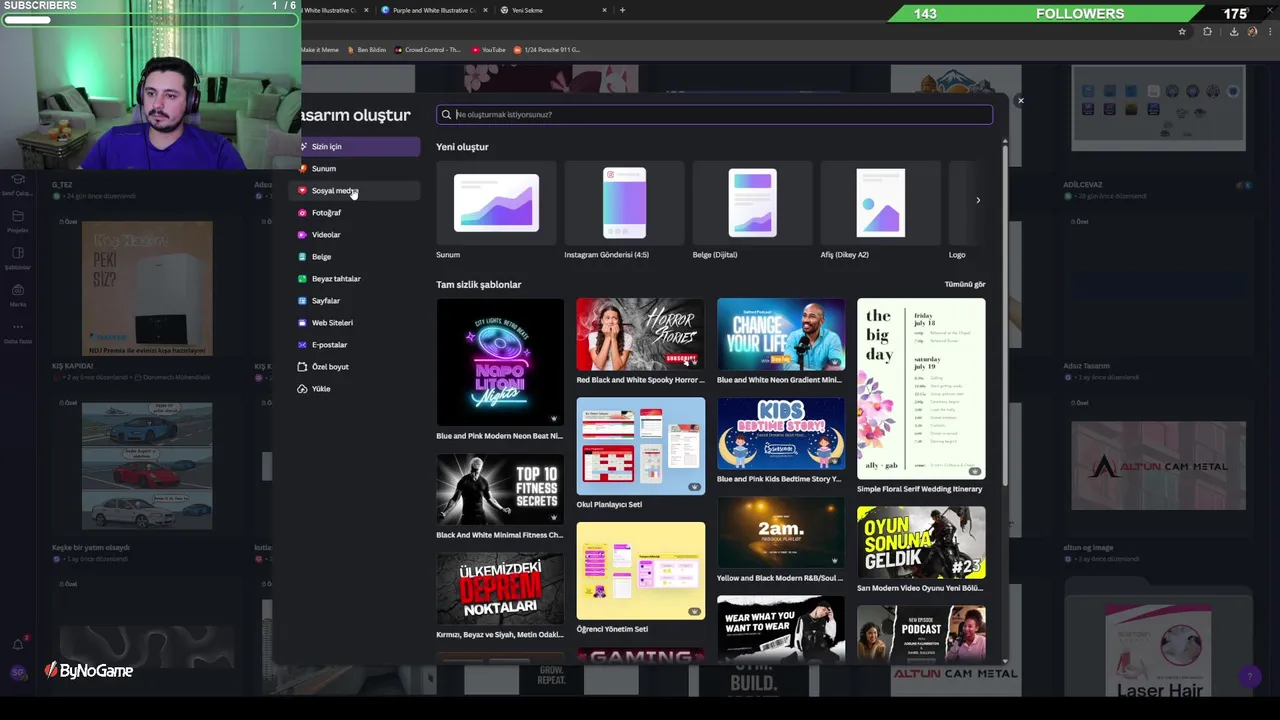Image resolution: width=1280 pixels, height=720 pixels.
Task: Open Kids Bedtime Story template
Action: (781, 434)
